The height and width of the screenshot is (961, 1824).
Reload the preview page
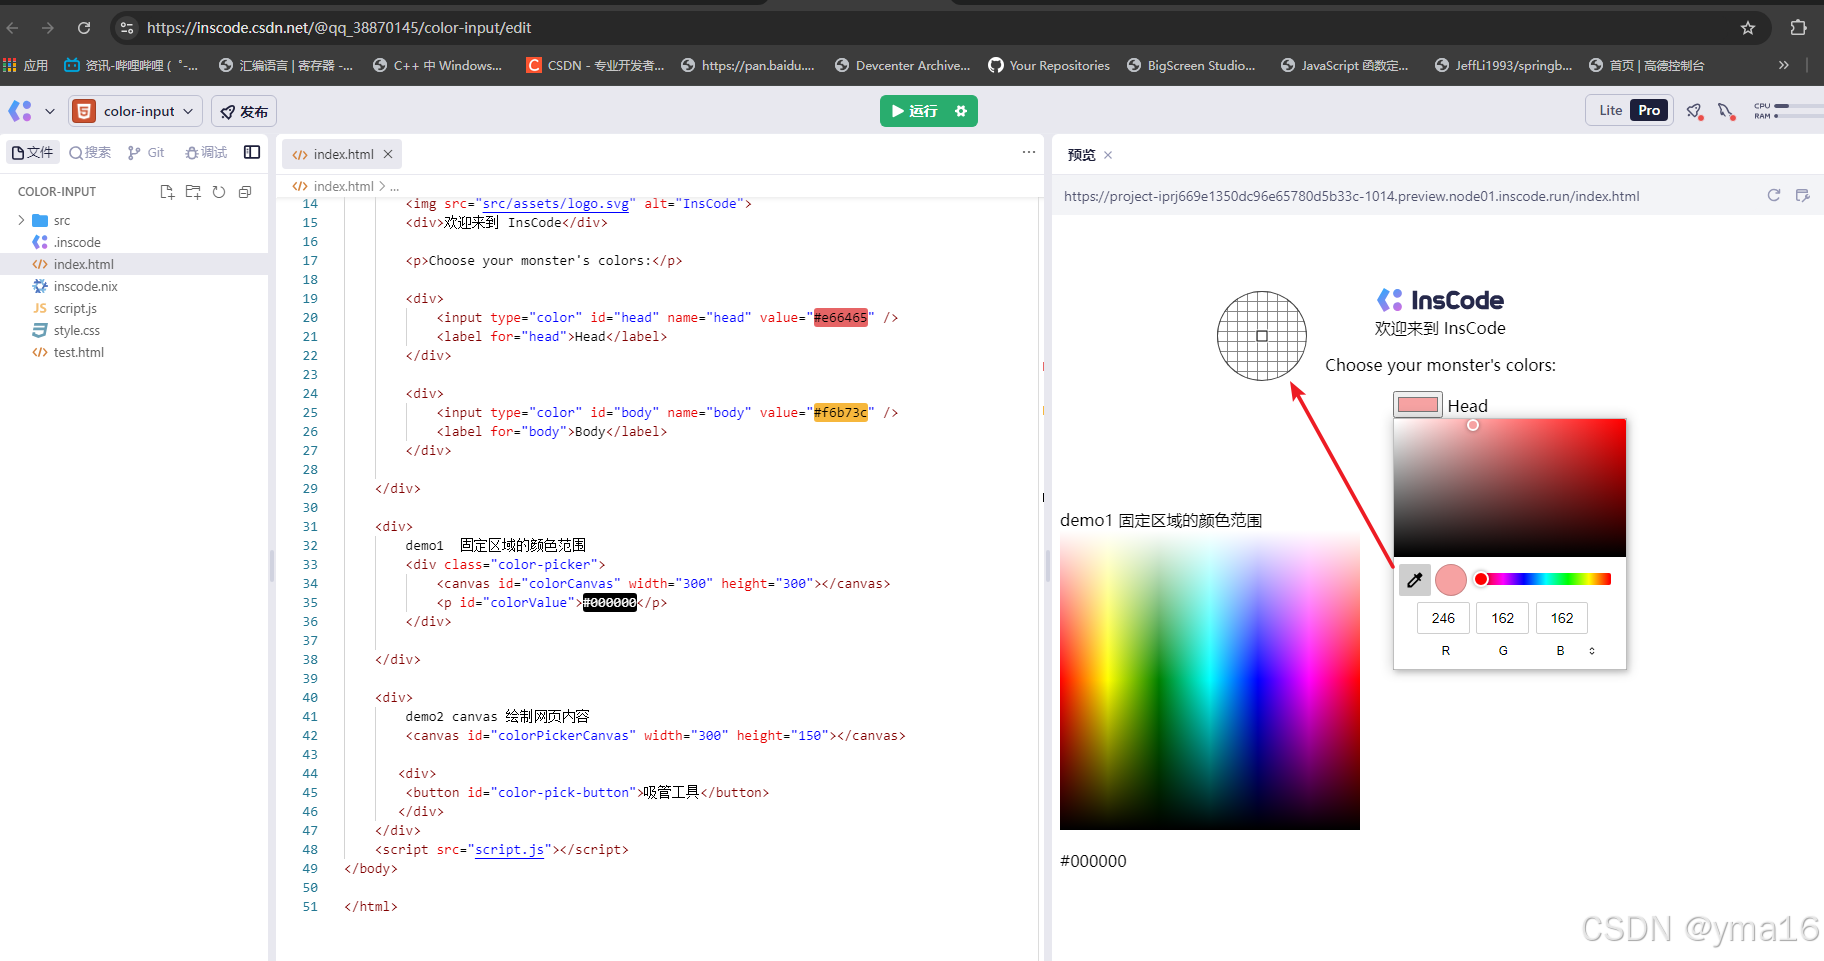tap(1774, 195)
